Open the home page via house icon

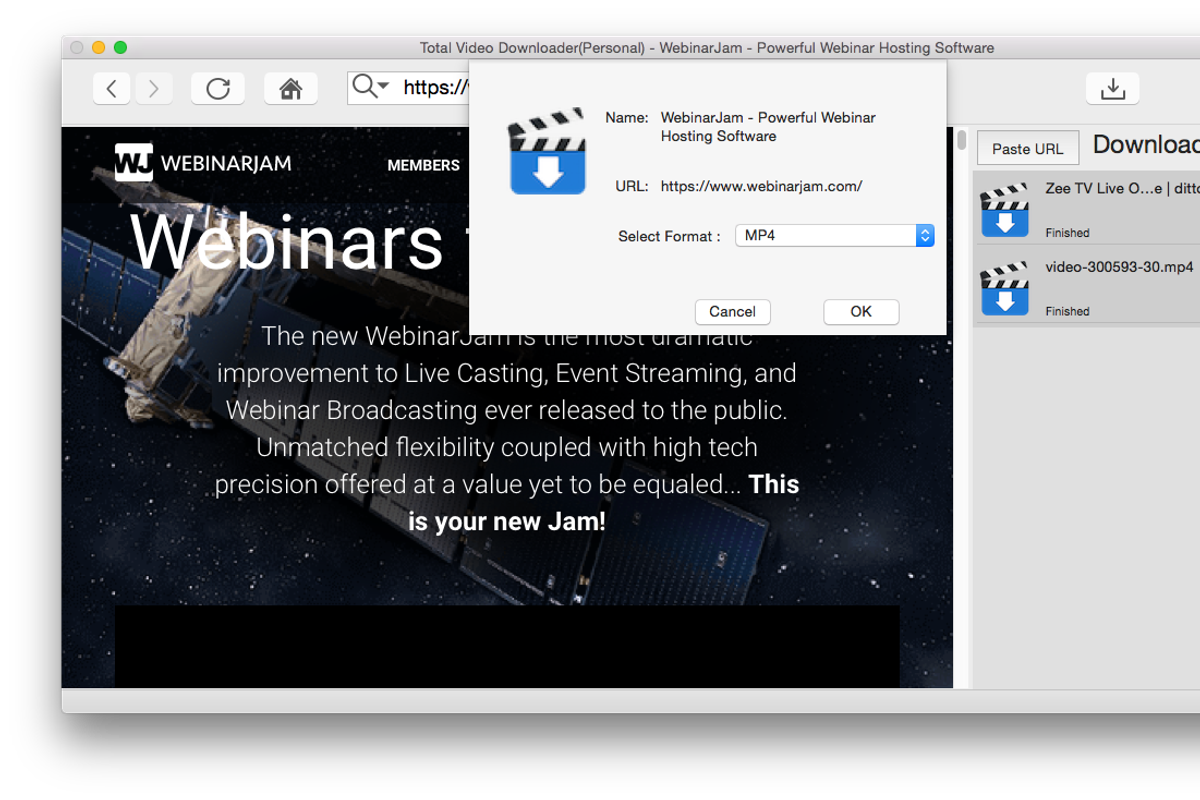[291, 88]
